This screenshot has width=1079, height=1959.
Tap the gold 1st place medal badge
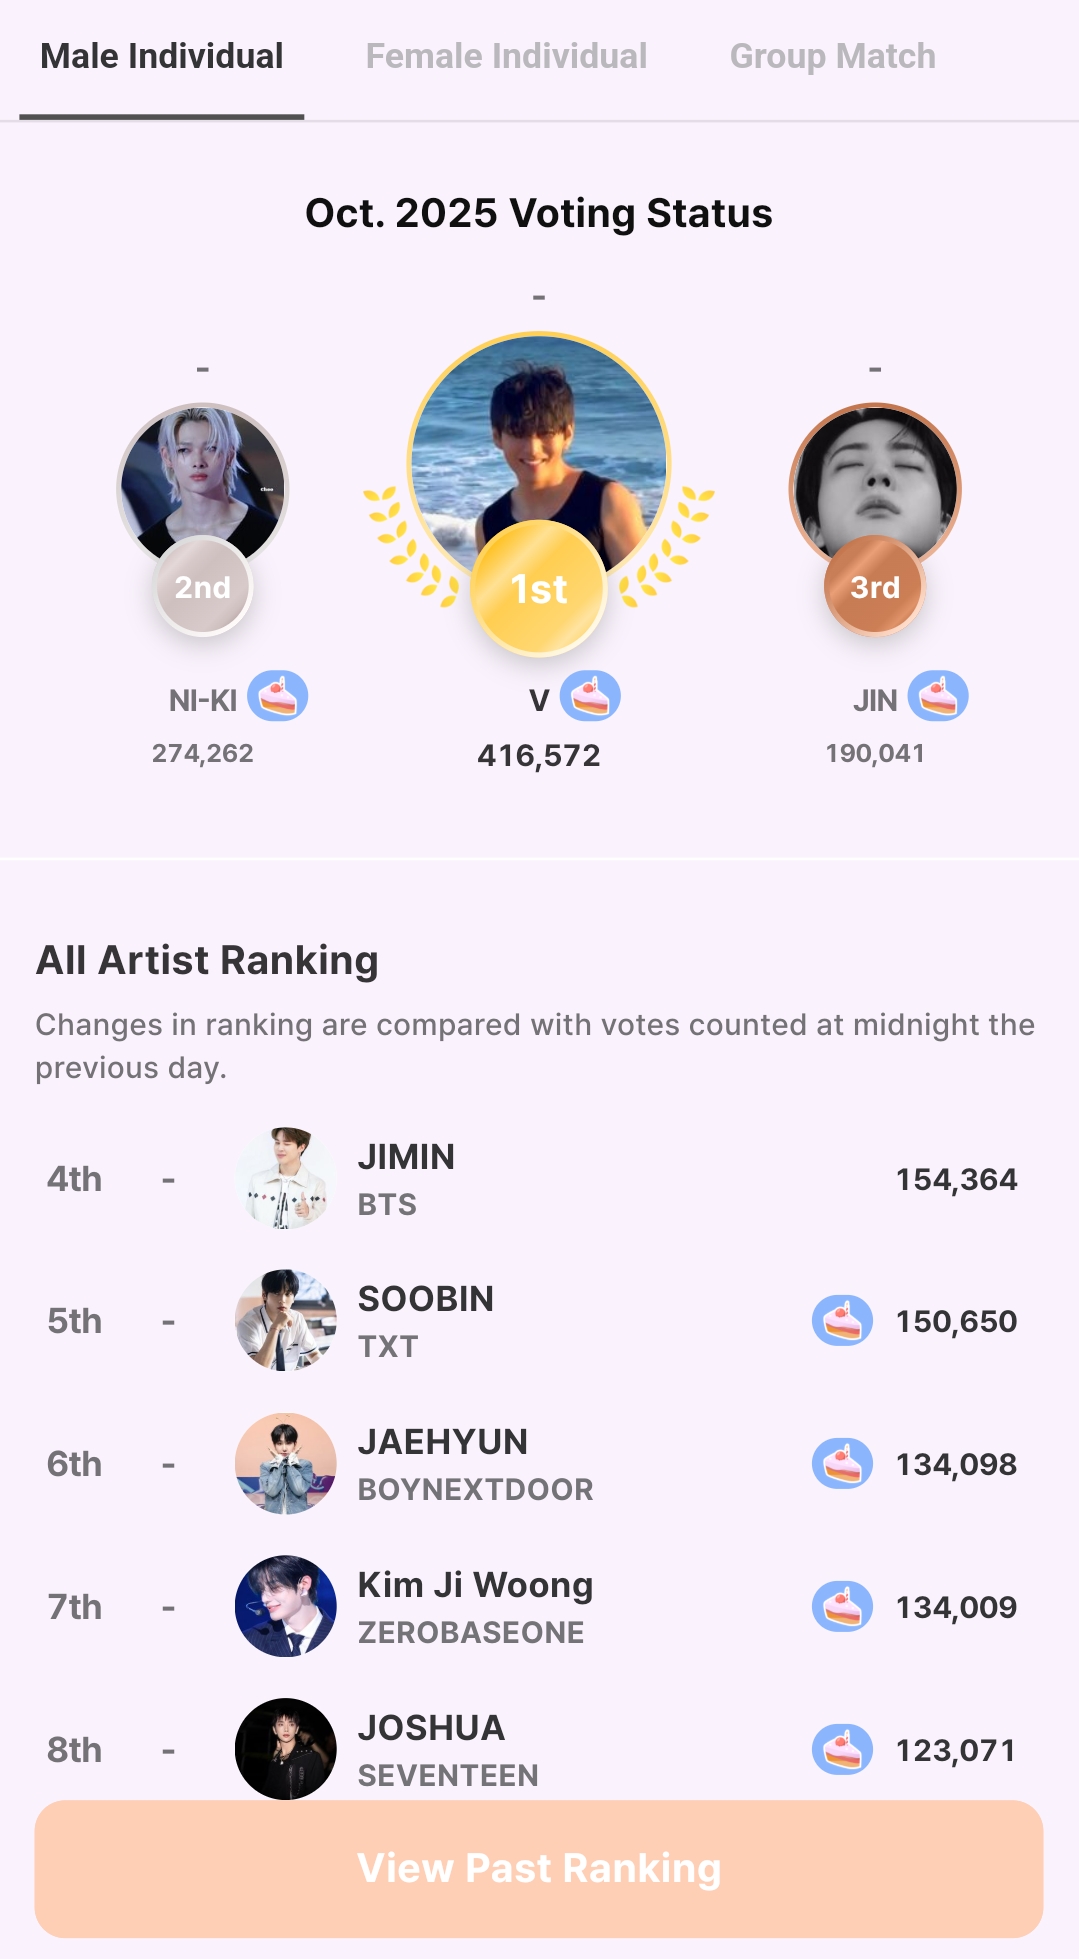(x=539, y=588)
